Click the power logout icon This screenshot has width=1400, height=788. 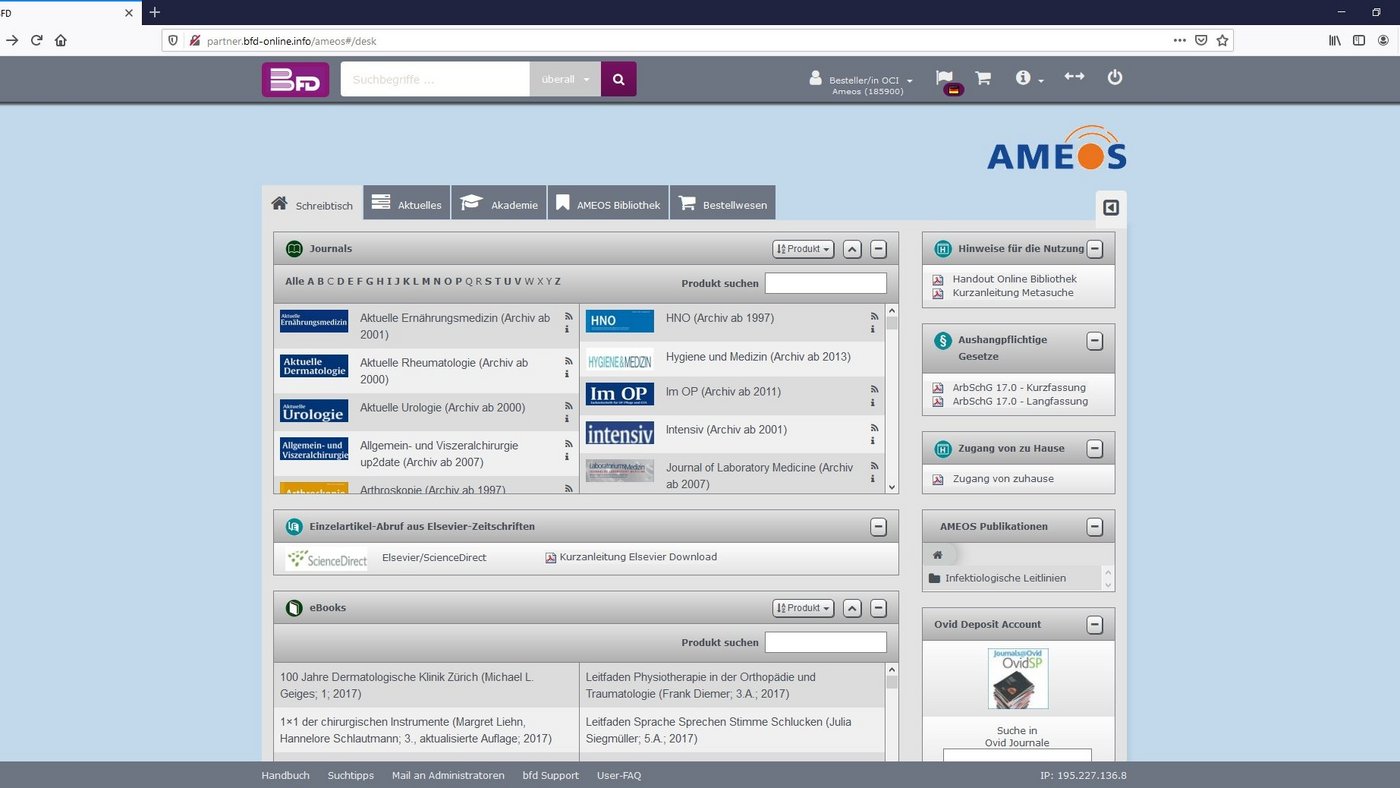coord(1115,77)
